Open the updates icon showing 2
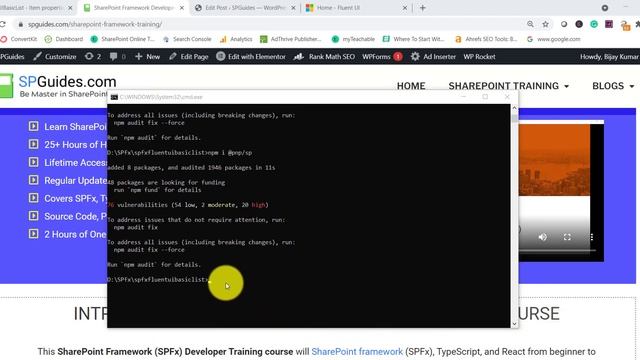This screenshot has width=640, height=360. click(x=93, y=57)
